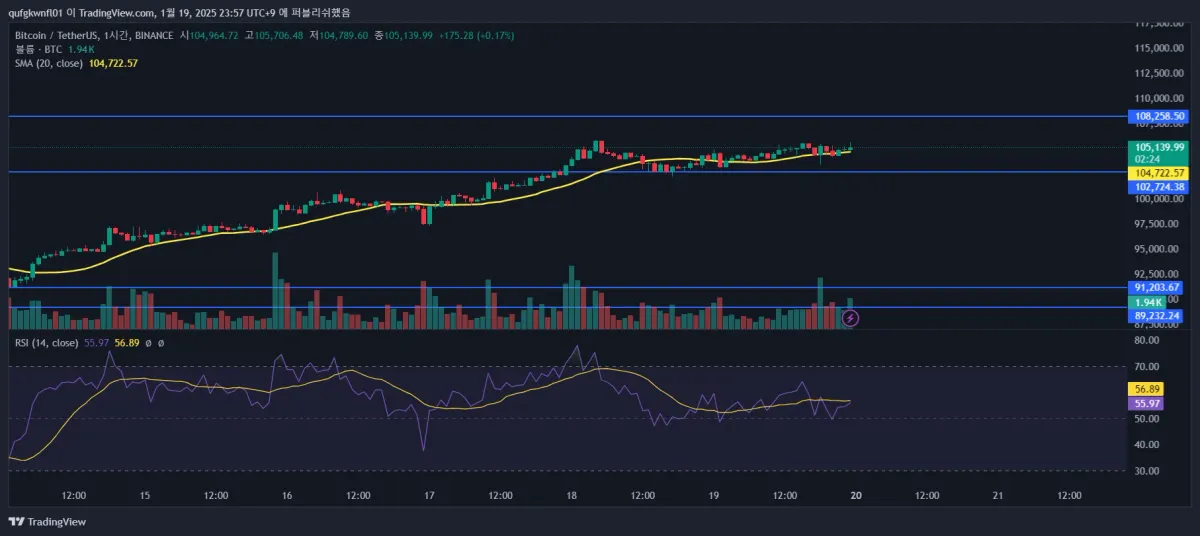Select the 102,724.38 blue price label
Image resolution: width=1200 pixels, height=536 pixels.
(1160, 187)
